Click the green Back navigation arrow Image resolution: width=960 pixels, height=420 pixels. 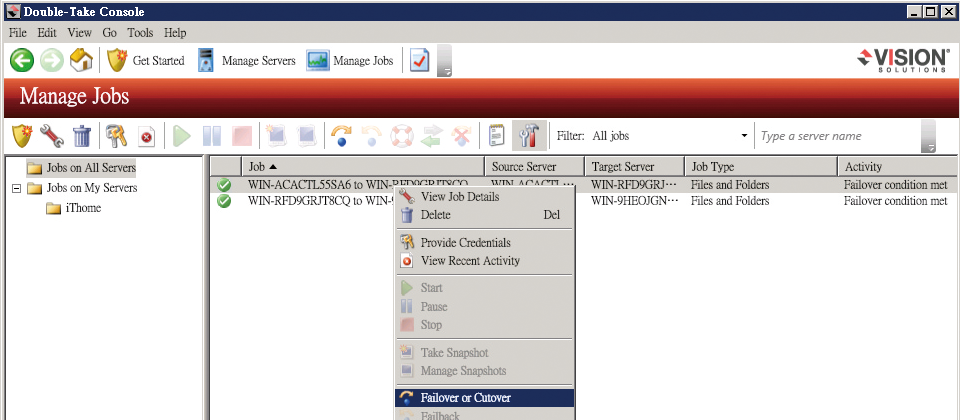pos(22,60)
